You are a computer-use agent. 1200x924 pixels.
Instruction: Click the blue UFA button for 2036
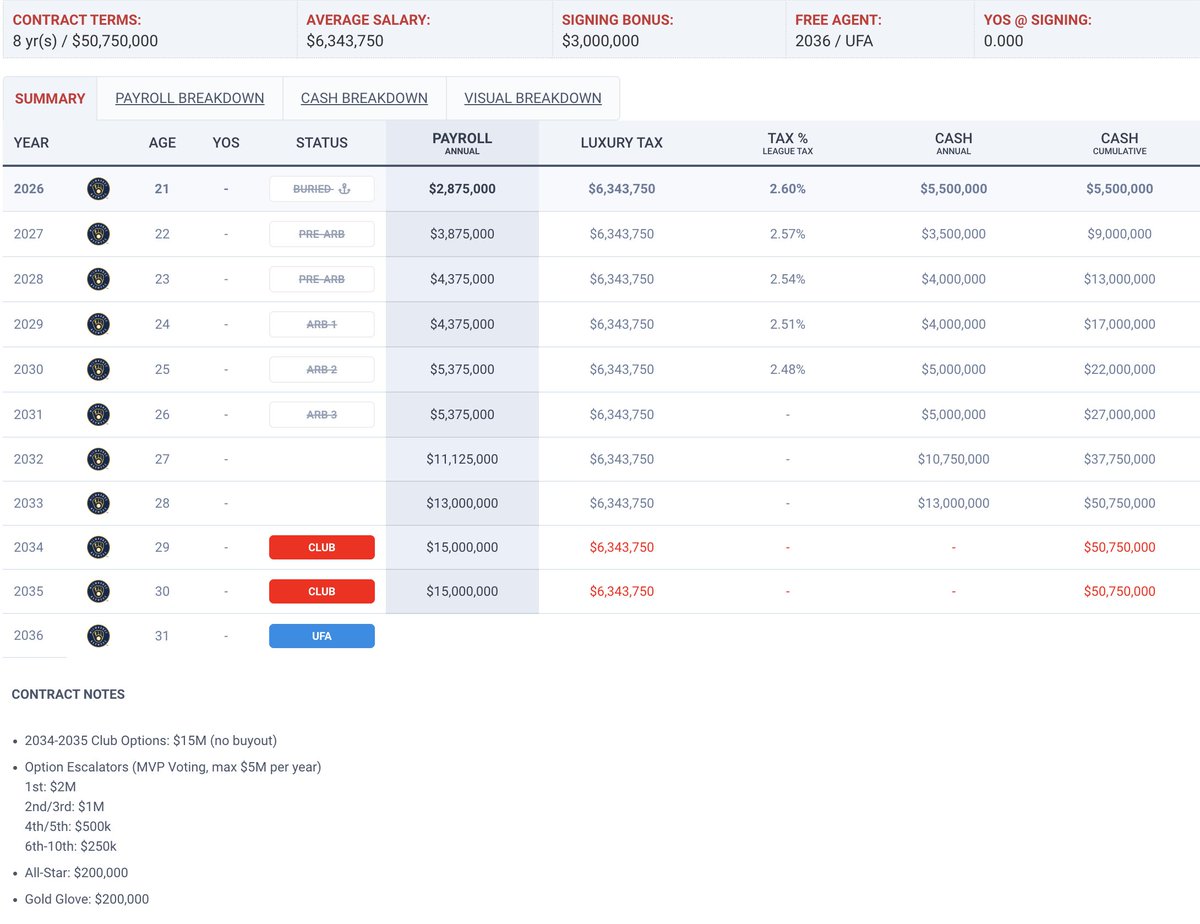[321, 635]
